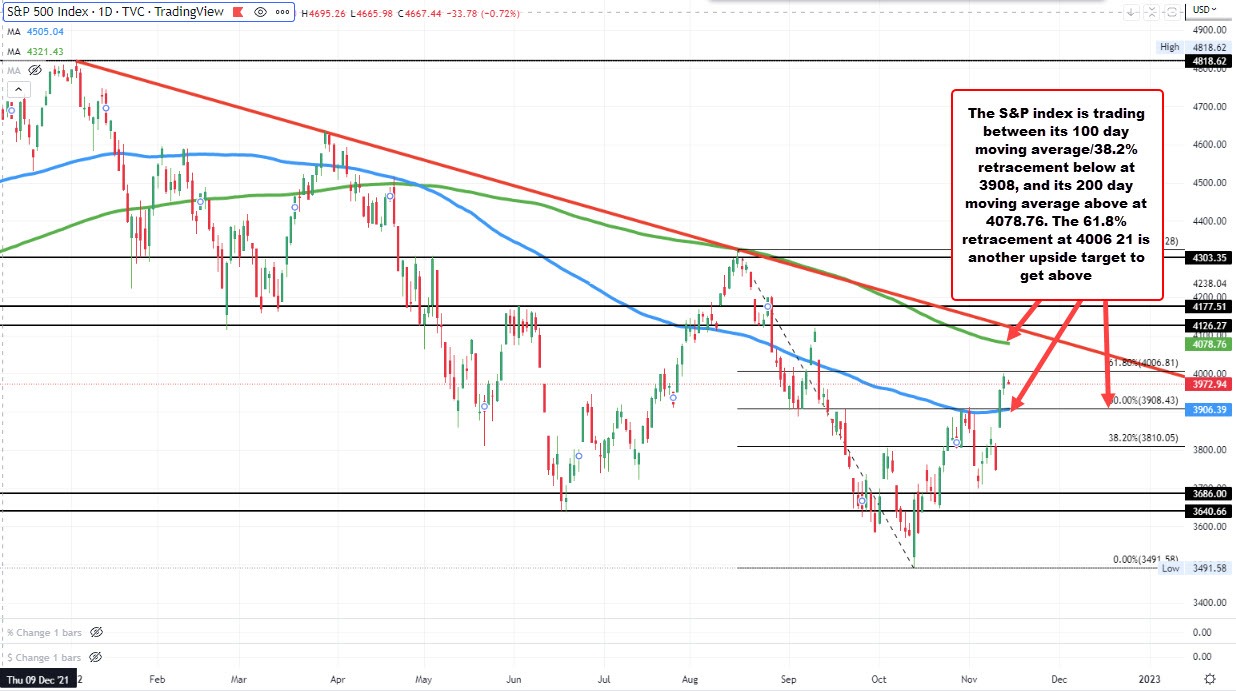Click the H4695.26 high value in legend
The image size is (1236, 691).
coord(322,13)
